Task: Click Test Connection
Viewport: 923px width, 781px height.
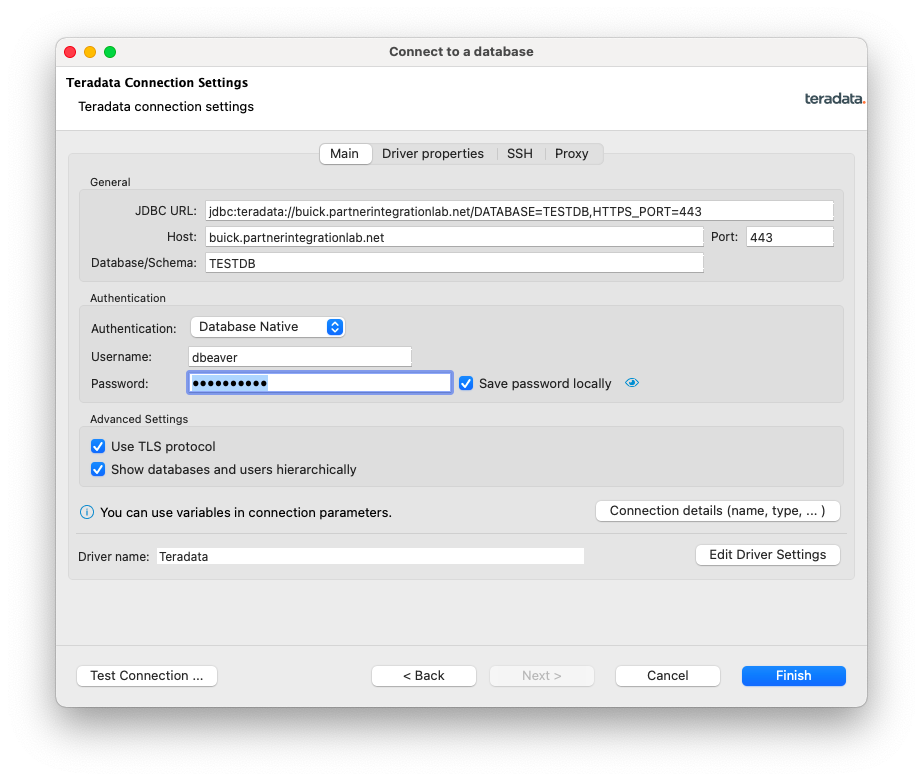Action: 146,675
